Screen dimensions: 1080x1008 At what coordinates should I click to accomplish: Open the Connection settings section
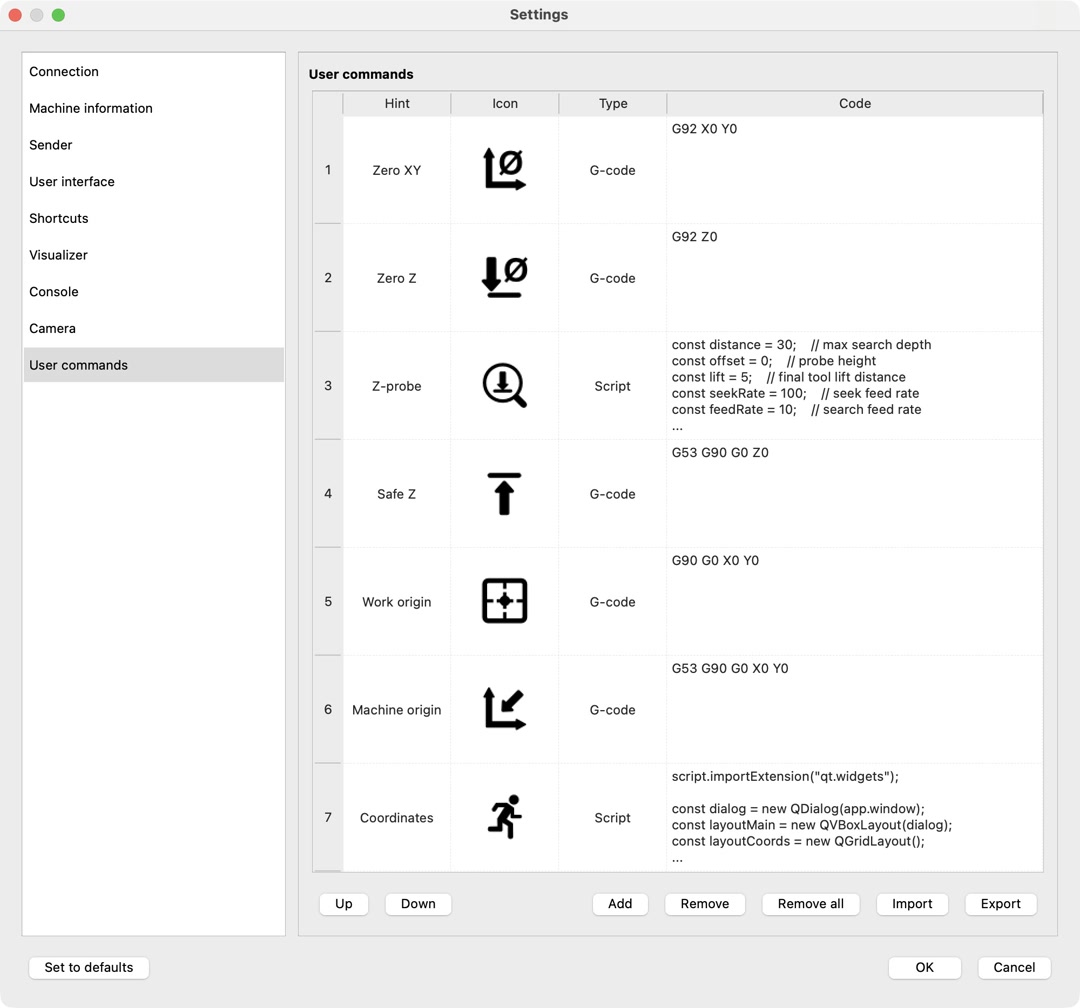pos(64,71)
